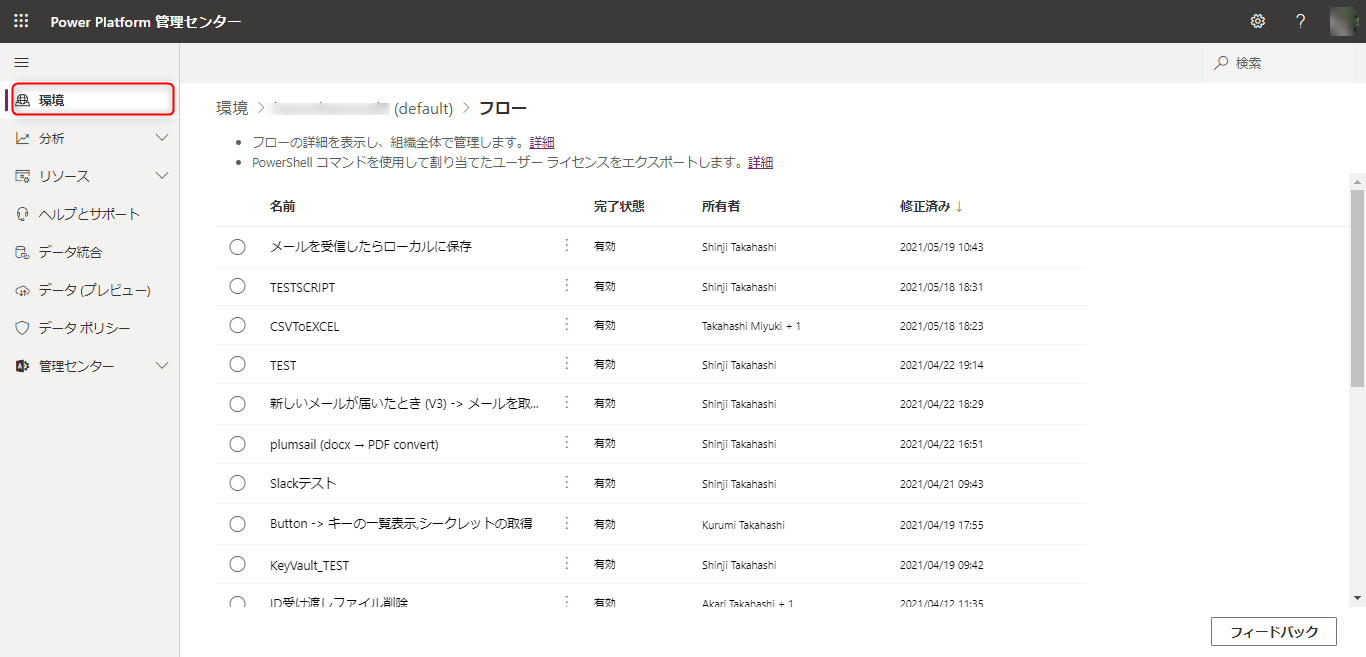Screen dimensions: 1366x657
Task: Select the CSVToEXCEL row radio button
Action: (237, 325)
